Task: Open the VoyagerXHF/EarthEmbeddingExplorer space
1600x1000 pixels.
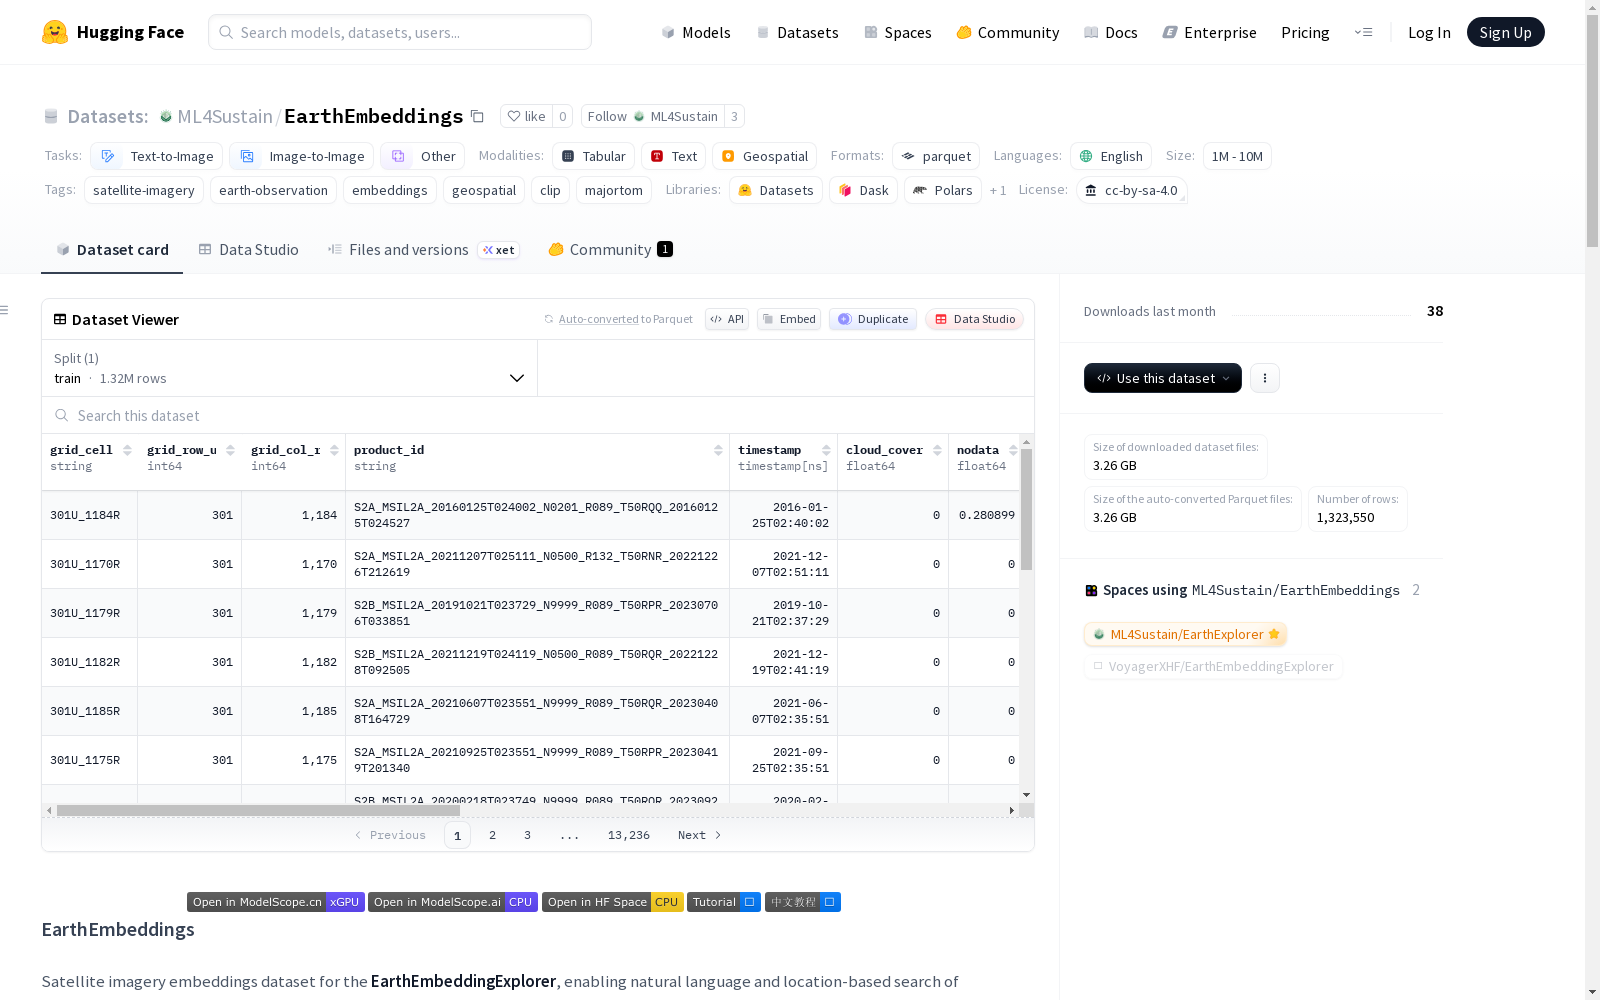Action: pyautogui.click(x=1213, y=666)
